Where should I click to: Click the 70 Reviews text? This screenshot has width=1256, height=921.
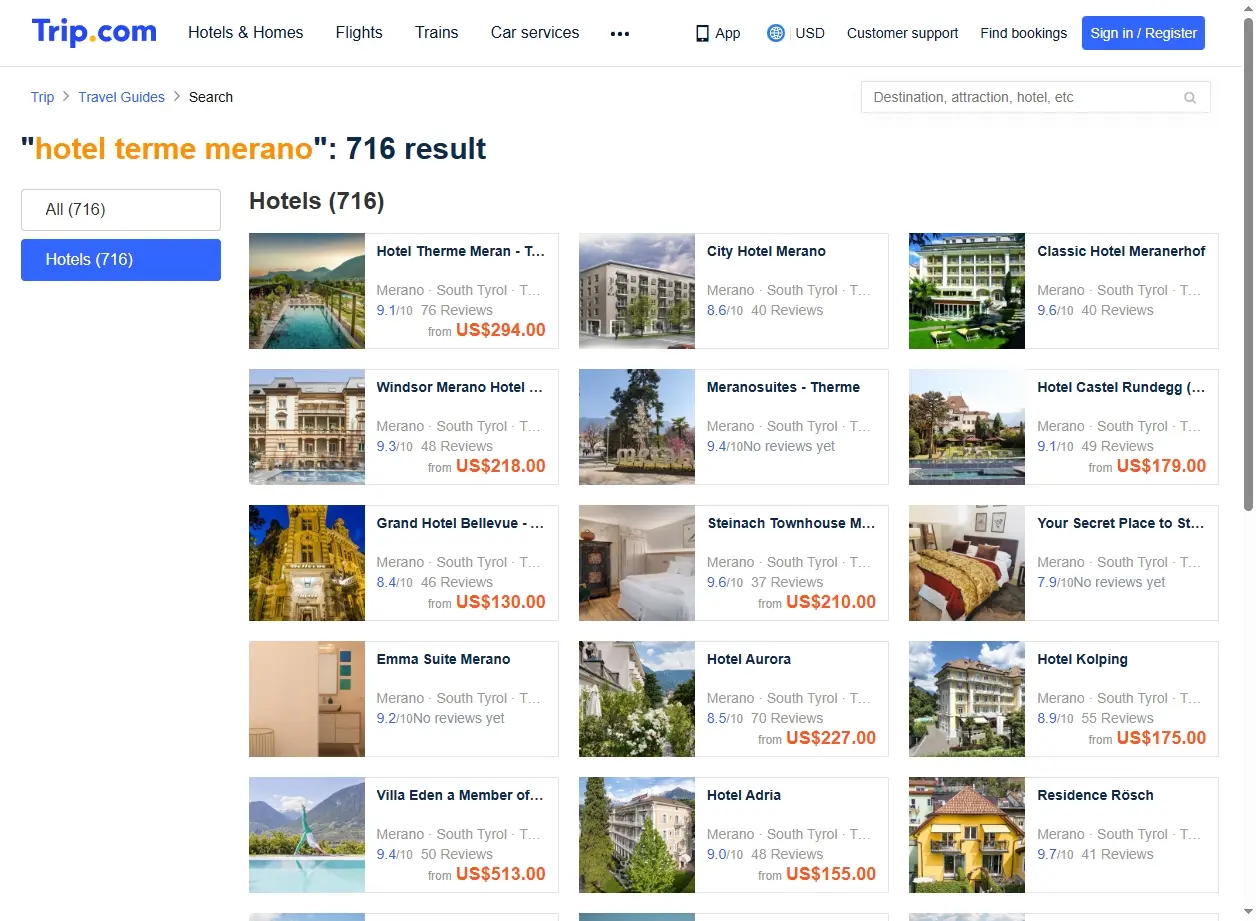(x=787, y=719)
